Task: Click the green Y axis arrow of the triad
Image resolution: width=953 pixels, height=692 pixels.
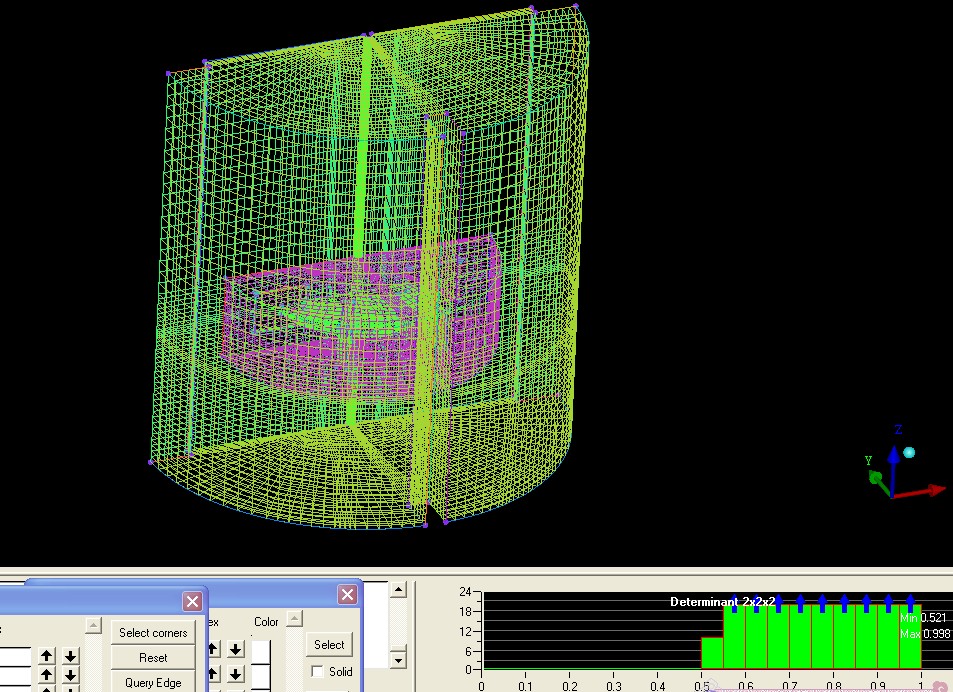Action: [877, 476]
